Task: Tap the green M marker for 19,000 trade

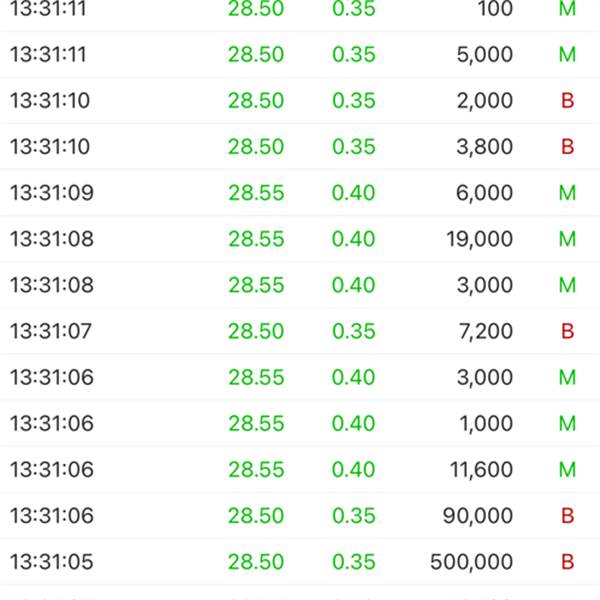Action: pos(567,239)
